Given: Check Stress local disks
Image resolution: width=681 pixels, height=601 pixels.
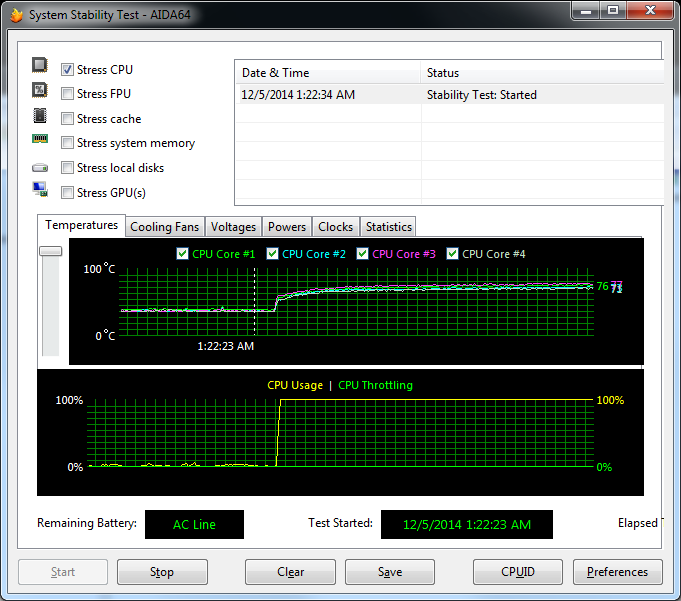Looking at the screenshot, I should 67,168.
